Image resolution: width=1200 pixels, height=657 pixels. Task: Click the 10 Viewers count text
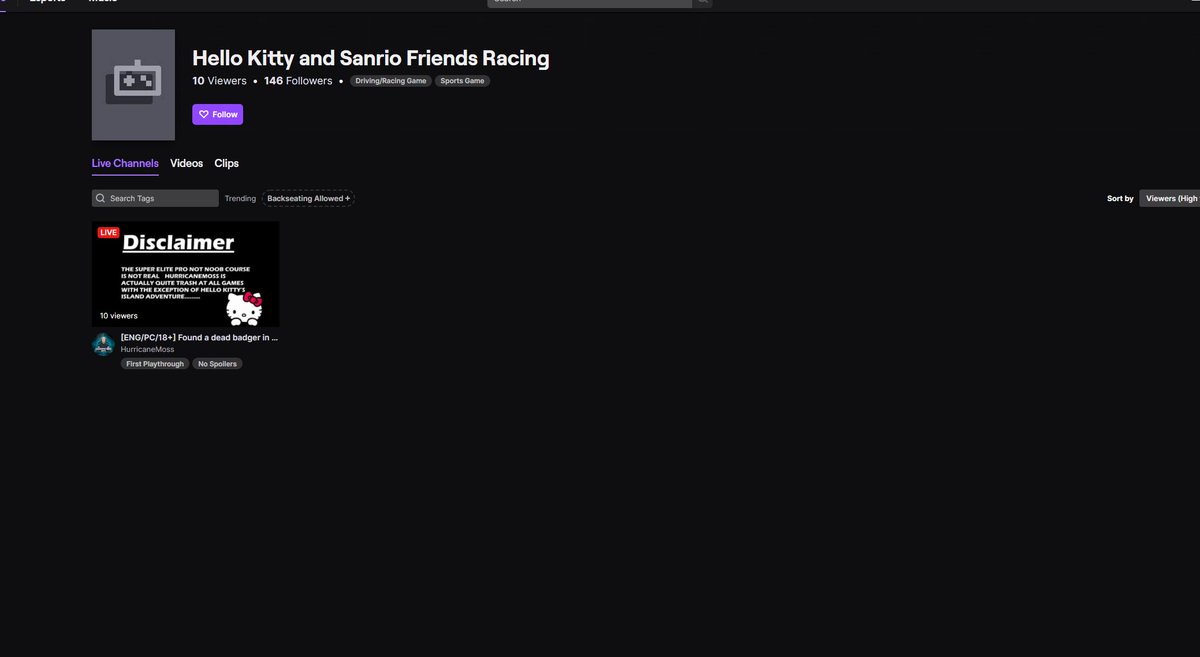tap(219, 81)
